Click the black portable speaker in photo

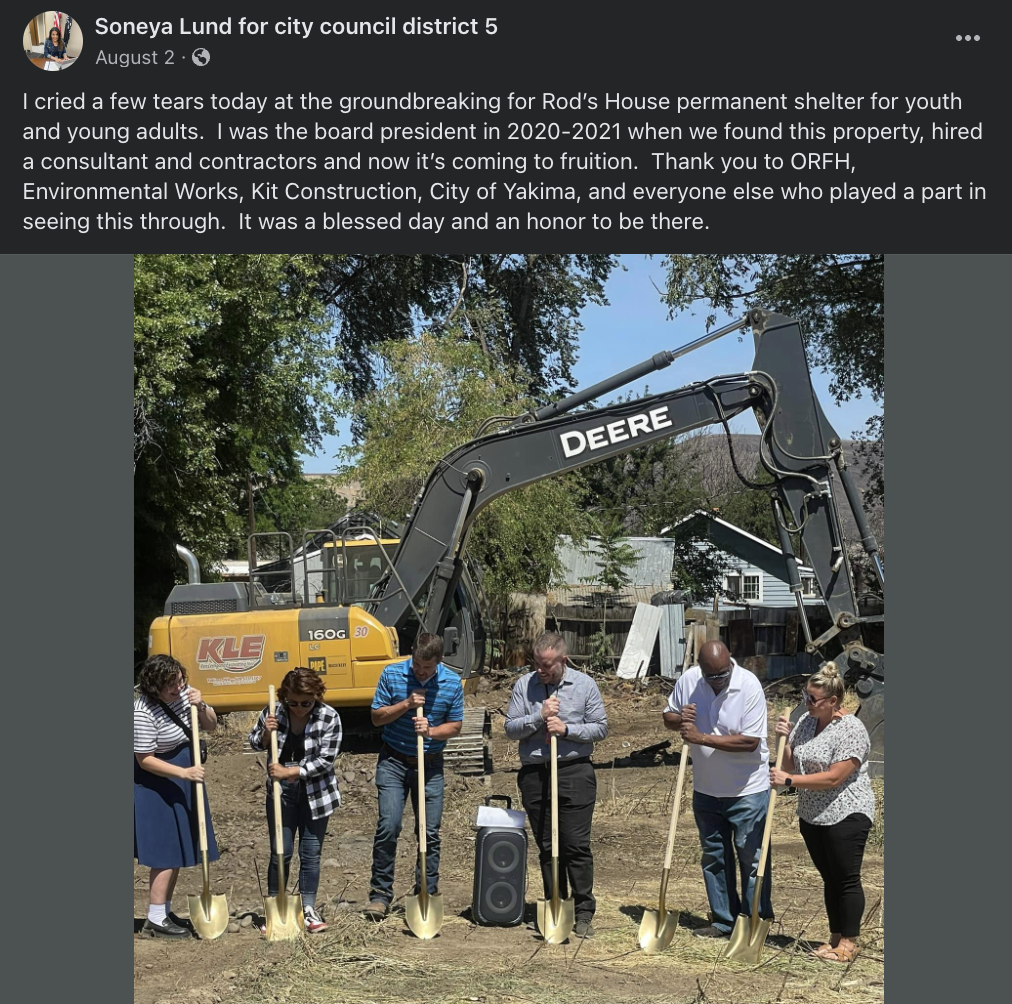click(x=500, y=865)
